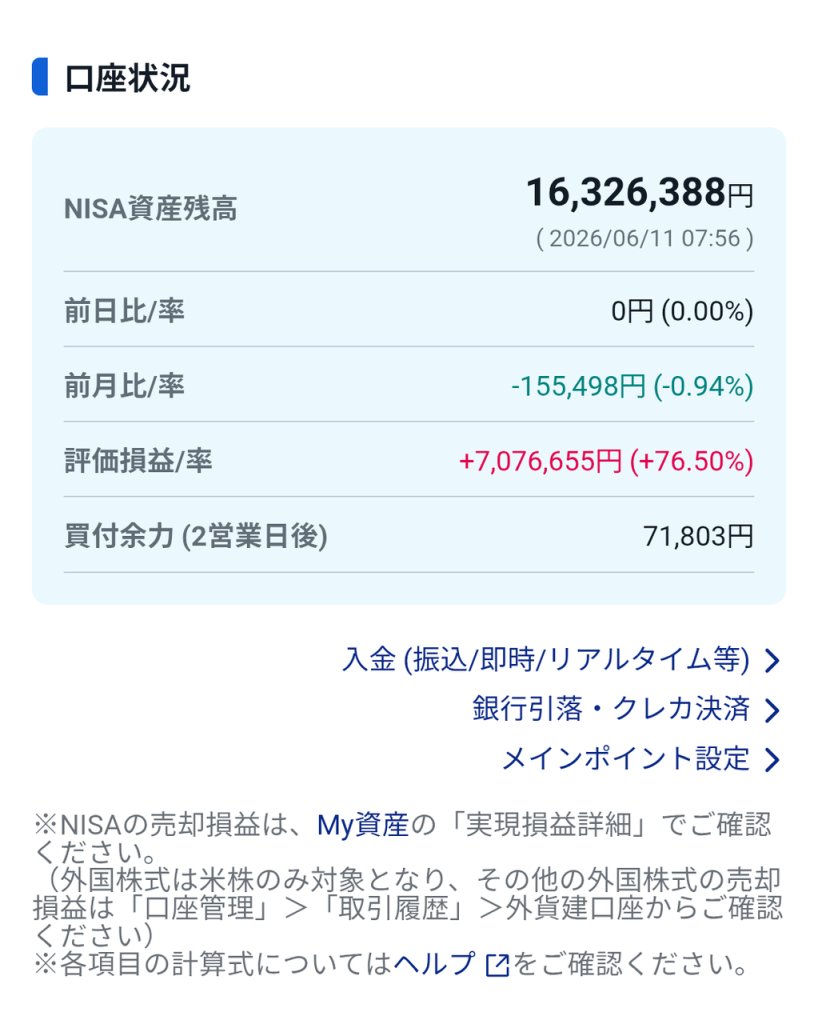Click the 口座状況 section heading
The image size is (818, 1024).
click(x=127, y=78)
